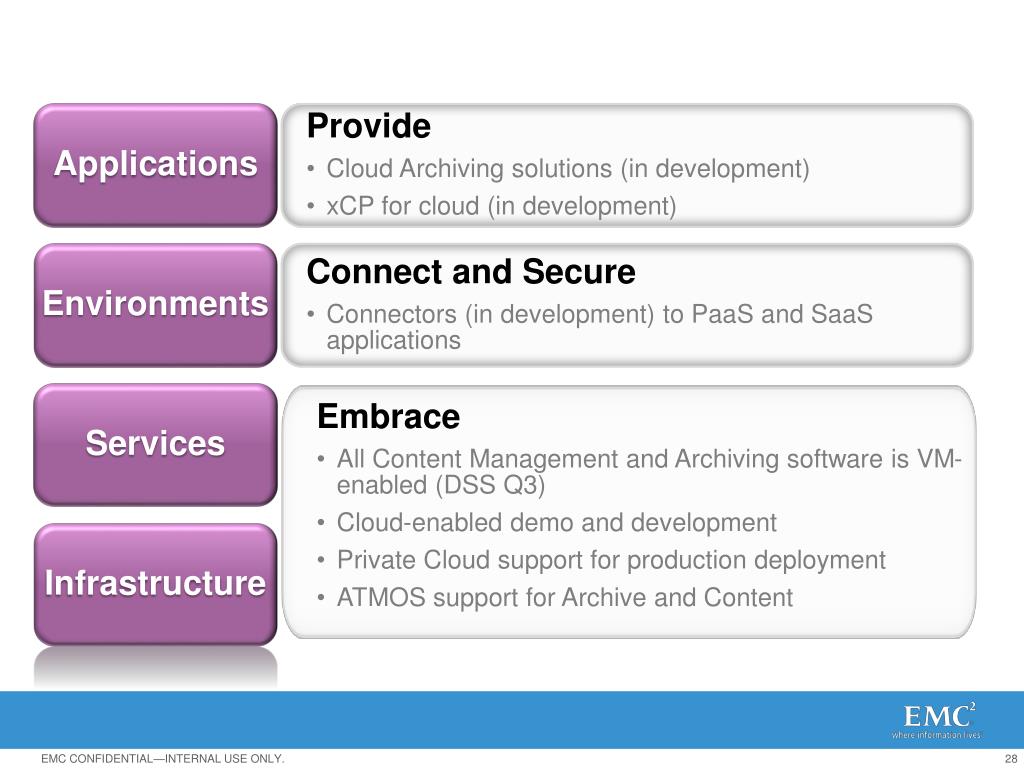
Task: Click Cloud-enabled demo and development bullet
Action: pos(556,522)
